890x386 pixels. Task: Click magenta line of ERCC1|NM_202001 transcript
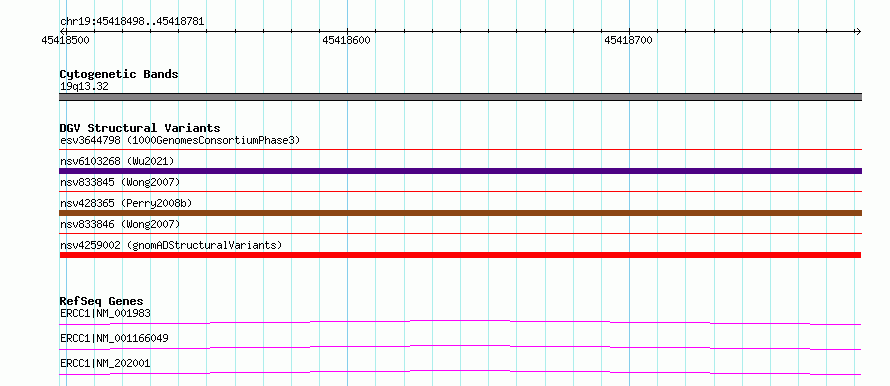pyautogui.click(x=460, y=372)
